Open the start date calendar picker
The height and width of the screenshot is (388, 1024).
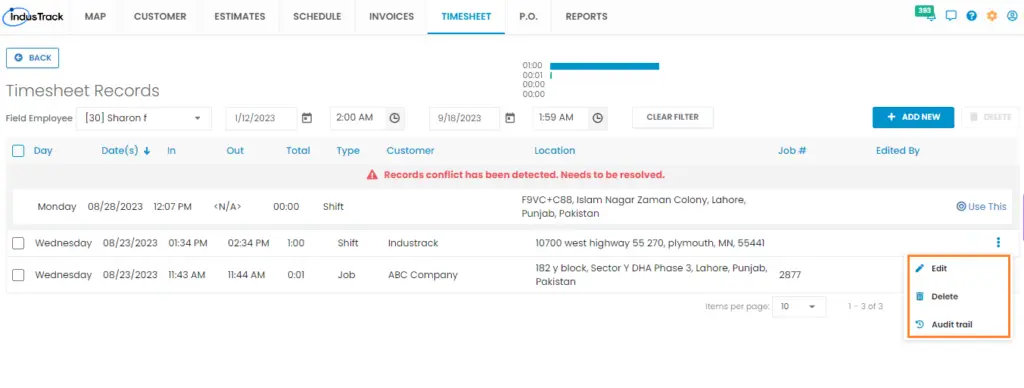307,118
